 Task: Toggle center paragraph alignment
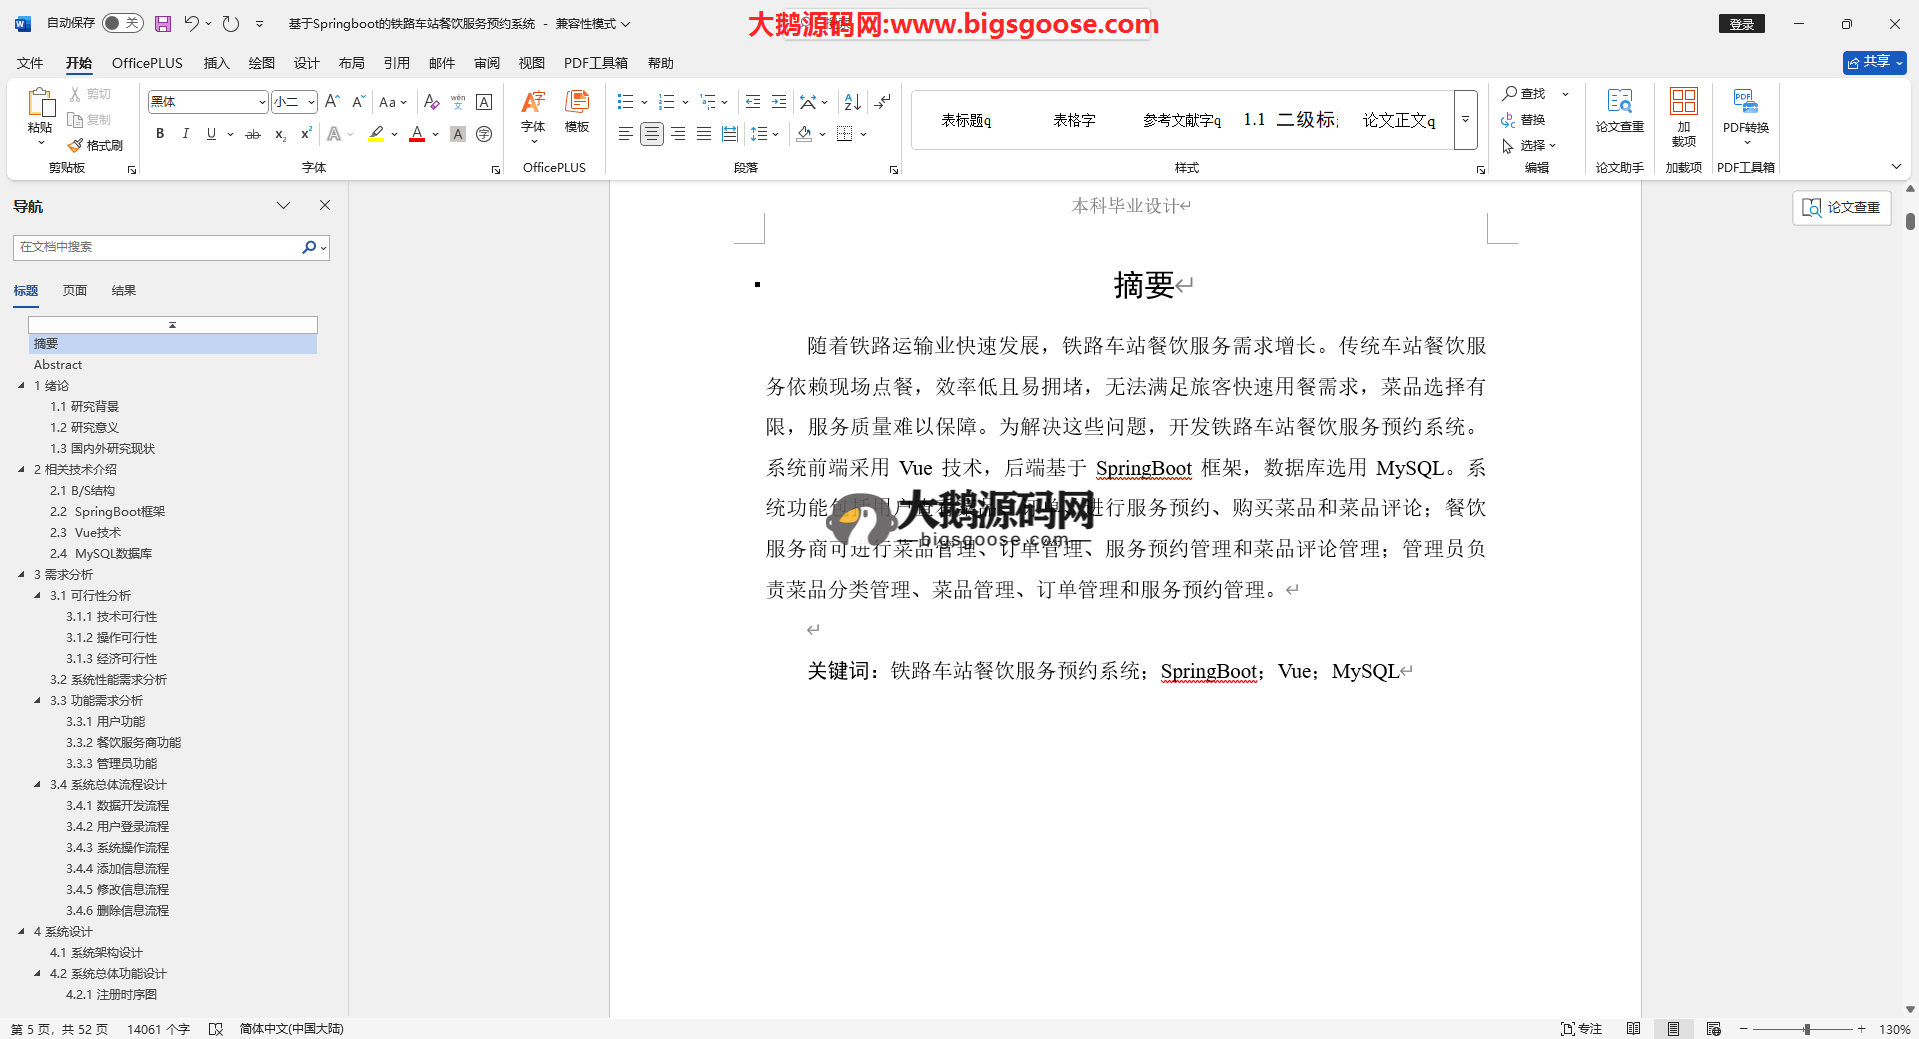651,134
